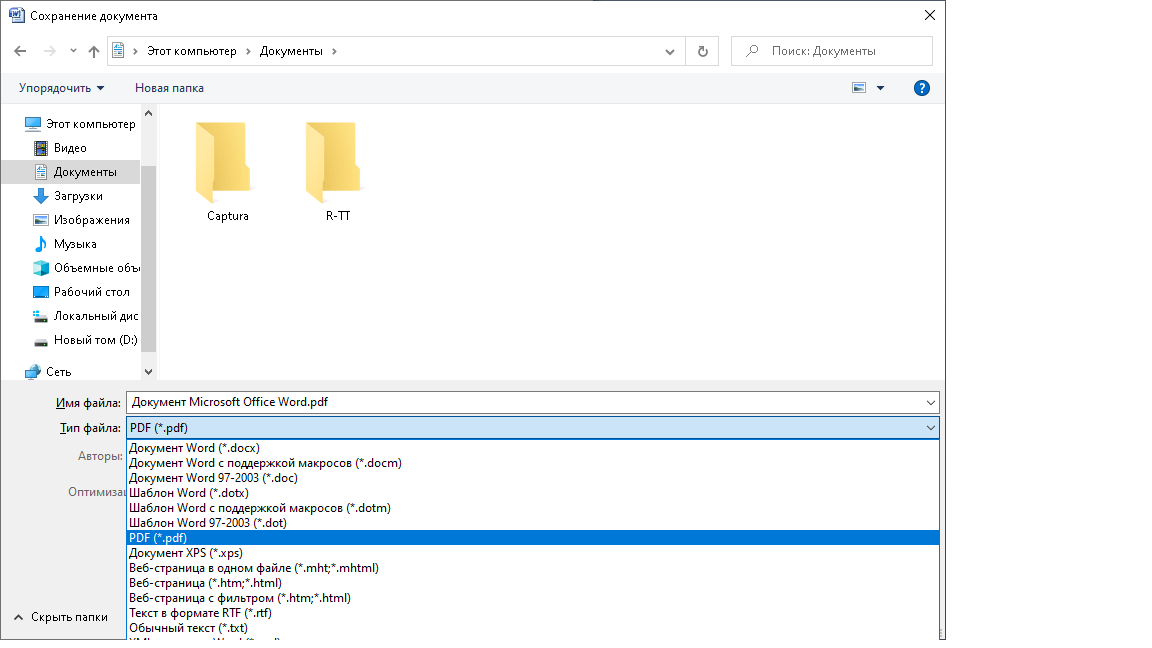Screen dimensions: 1152x648
Task: Click the forward navigation arrow
Action: coord(49,51)
